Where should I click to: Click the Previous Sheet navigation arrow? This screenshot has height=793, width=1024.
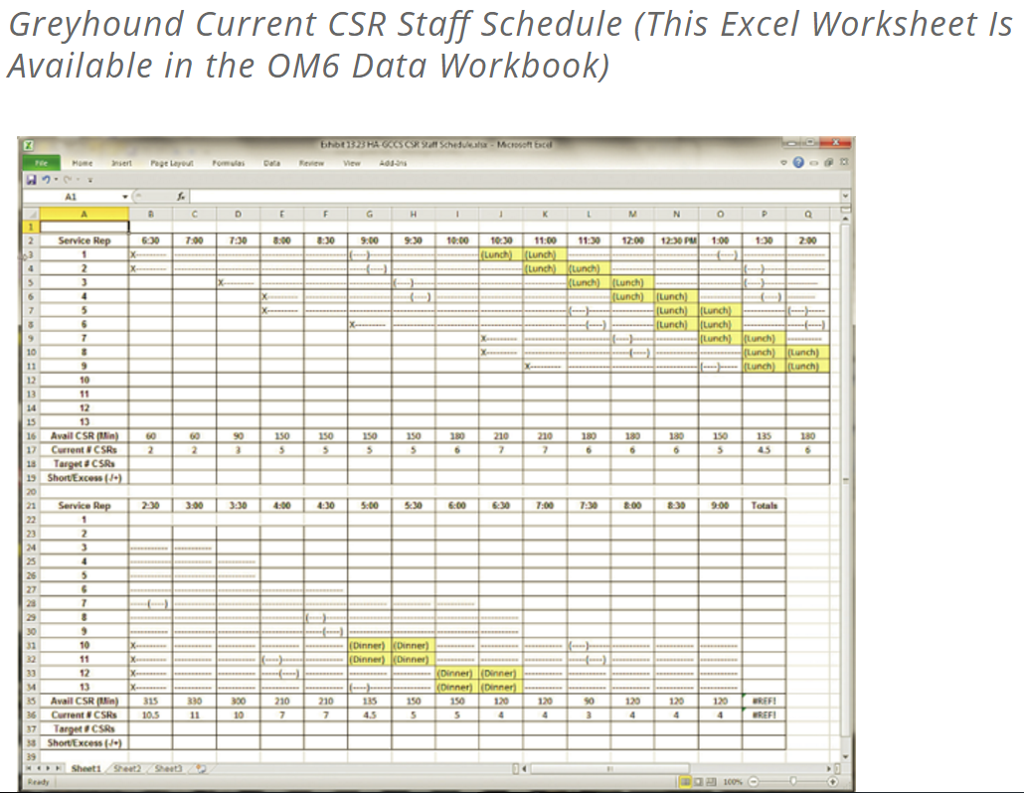39,768
